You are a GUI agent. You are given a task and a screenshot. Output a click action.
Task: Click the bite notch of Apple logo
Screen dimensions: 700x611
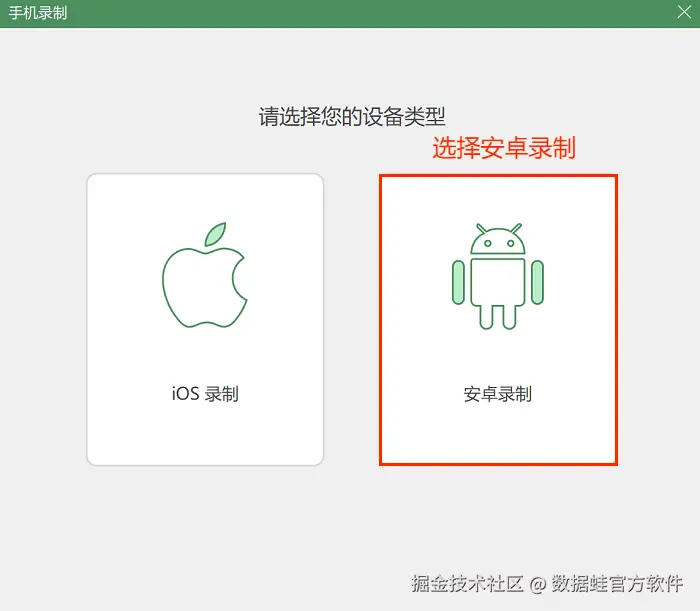point(240,280)
